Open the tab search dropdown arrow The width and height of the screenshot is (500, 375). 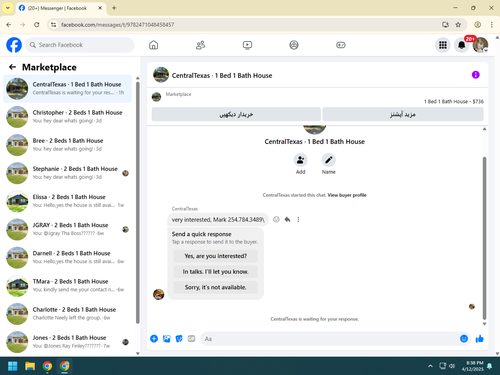(8, 8)
